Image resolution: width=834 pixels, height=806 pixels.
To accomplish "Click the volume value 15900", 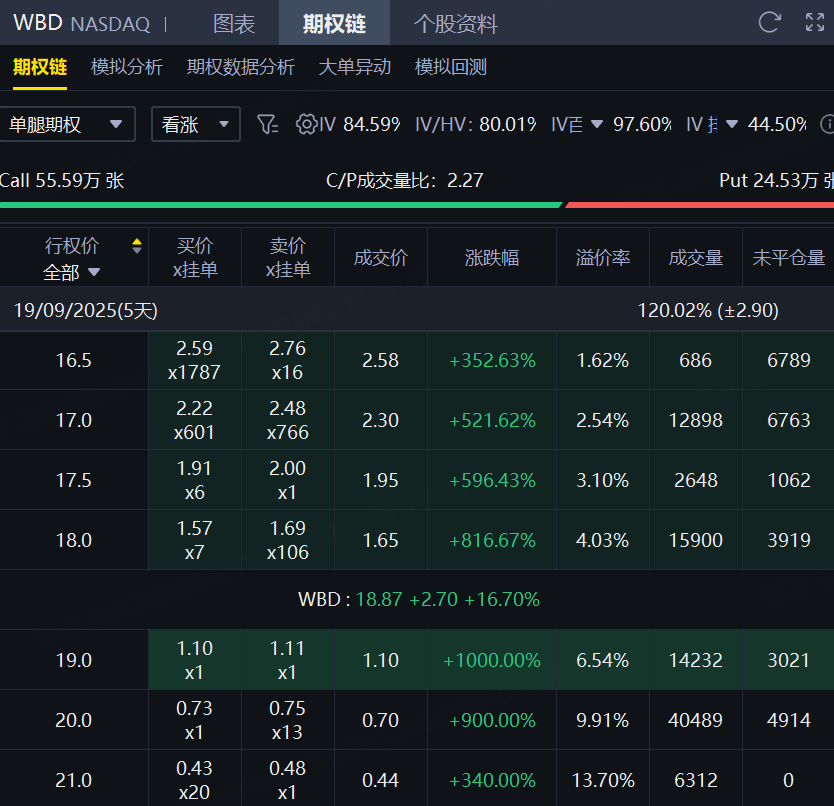I will coord(695,541).
